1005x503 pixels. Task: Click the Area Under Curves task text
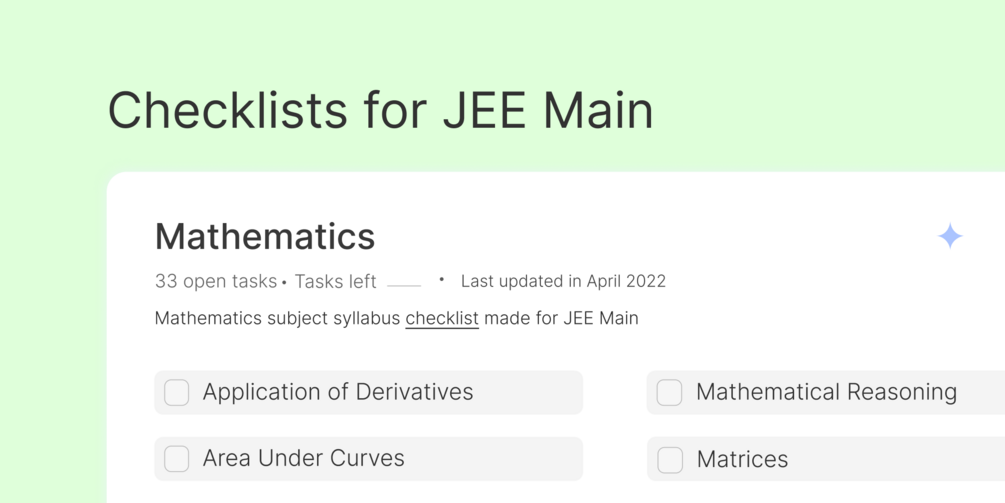pos(304,458)
